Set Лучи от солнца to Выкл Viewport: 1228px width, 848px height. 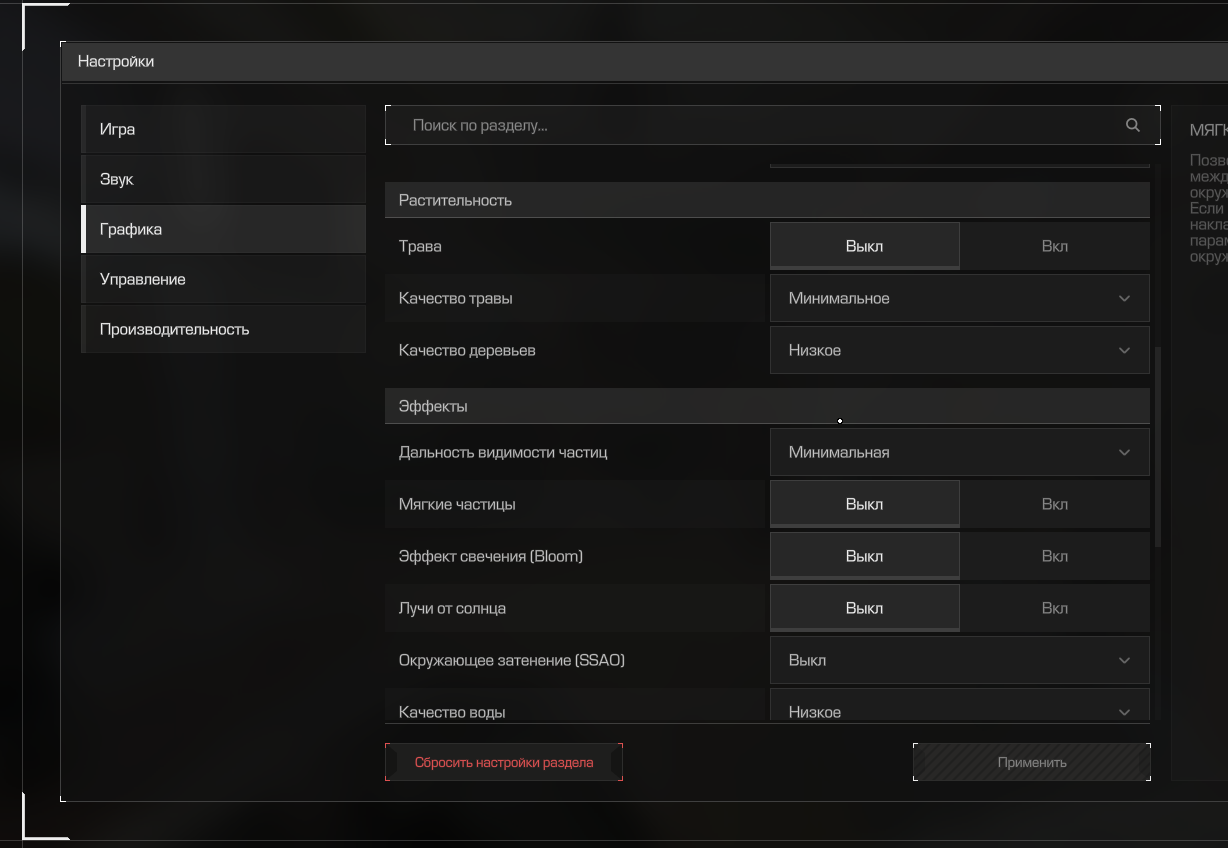[864, 608]
